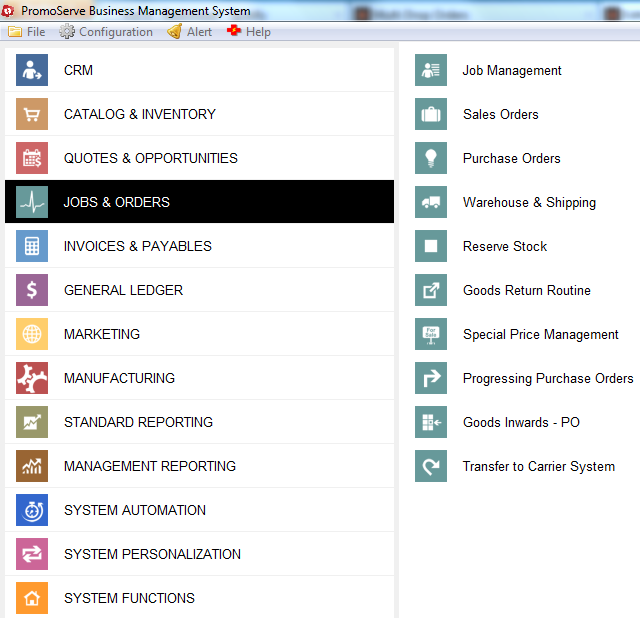Click the Invoices & Payables calculator icon
The height and width of the screenshot is (618, 640).
pyautogui.click(x=32, y=246)
